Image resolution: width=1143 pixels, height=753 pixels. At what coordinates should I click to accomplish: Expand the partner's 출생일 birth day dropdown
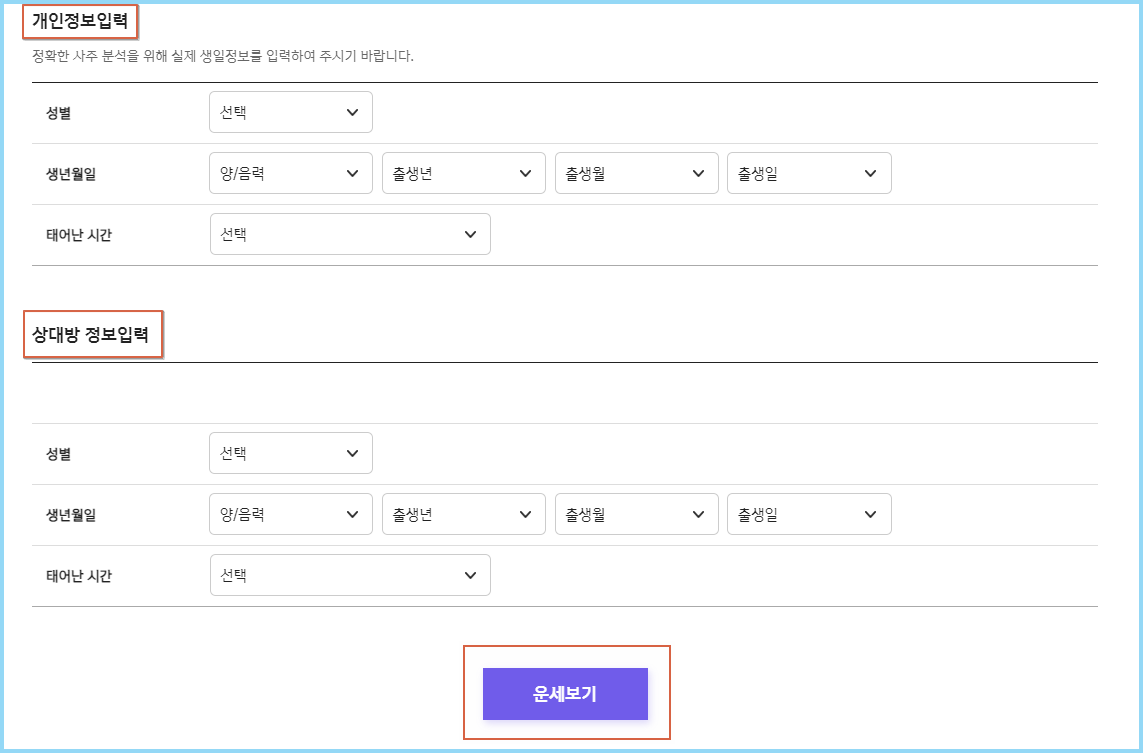pos(809,513)
